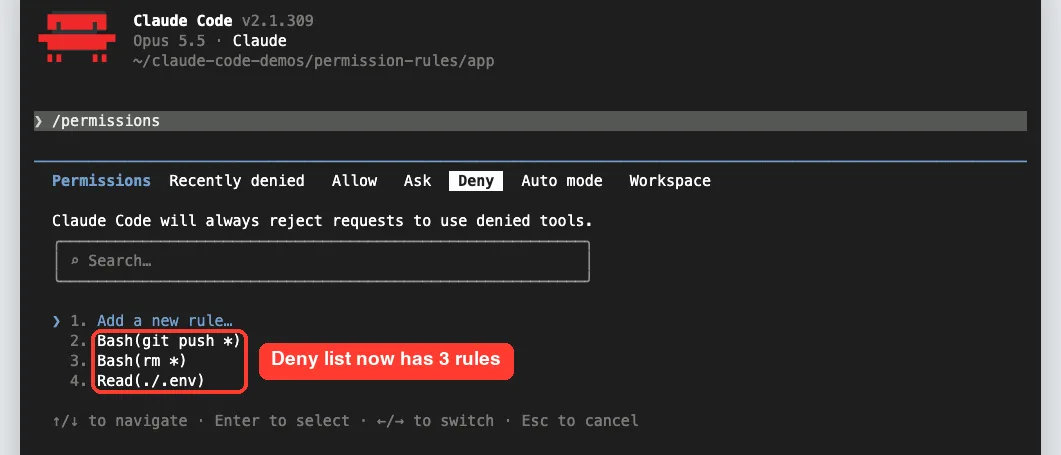Focus the Search… rules input box
The width and height of the screenshot is (1061, 455).
click(323, 261)
